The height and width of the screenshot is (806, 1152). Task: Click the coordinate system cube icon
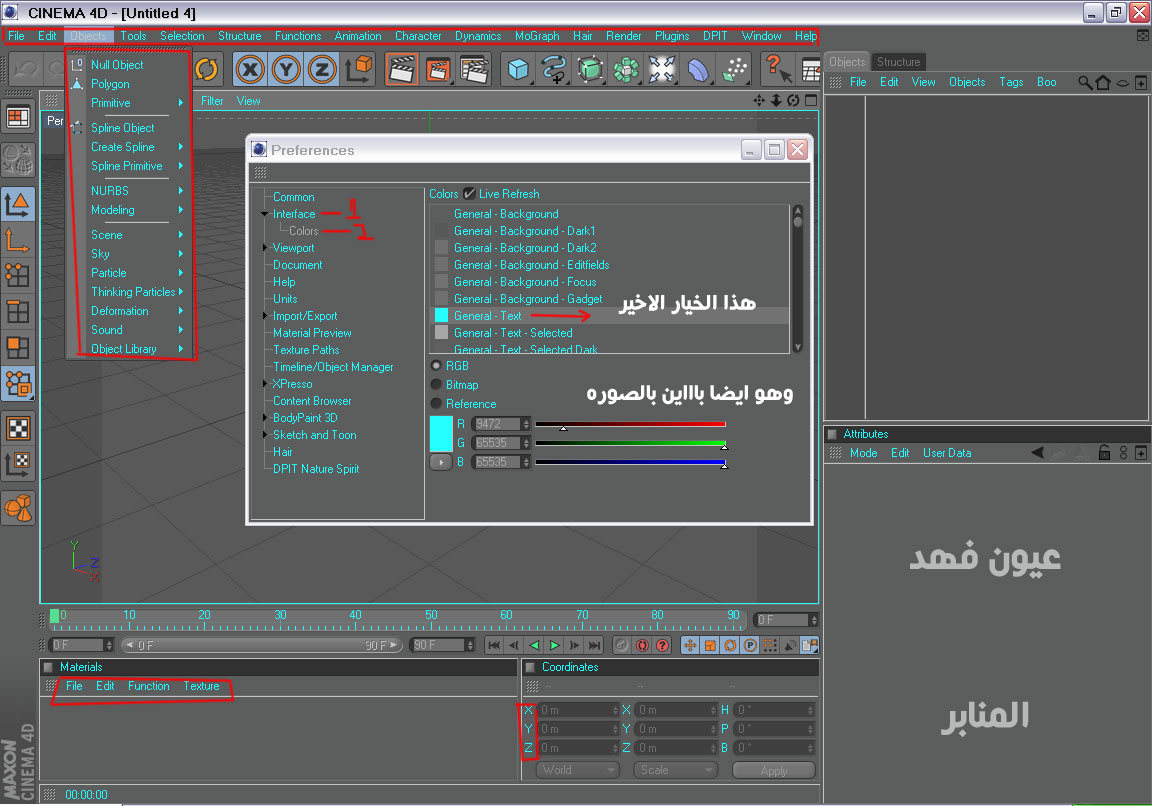(359, 70)
